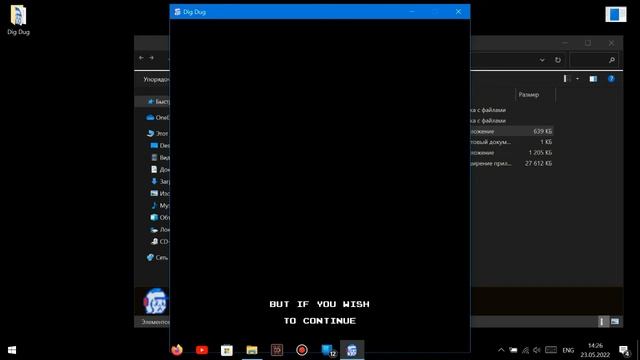The width and height of the screenshot is (640, 360).
Task: Select OneDrive in Explorer sidebar
Action: pos(158,118)
